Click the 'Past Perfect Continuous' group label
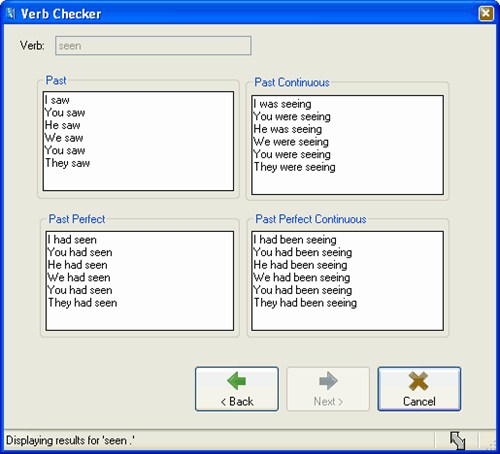 coord(311,219)
